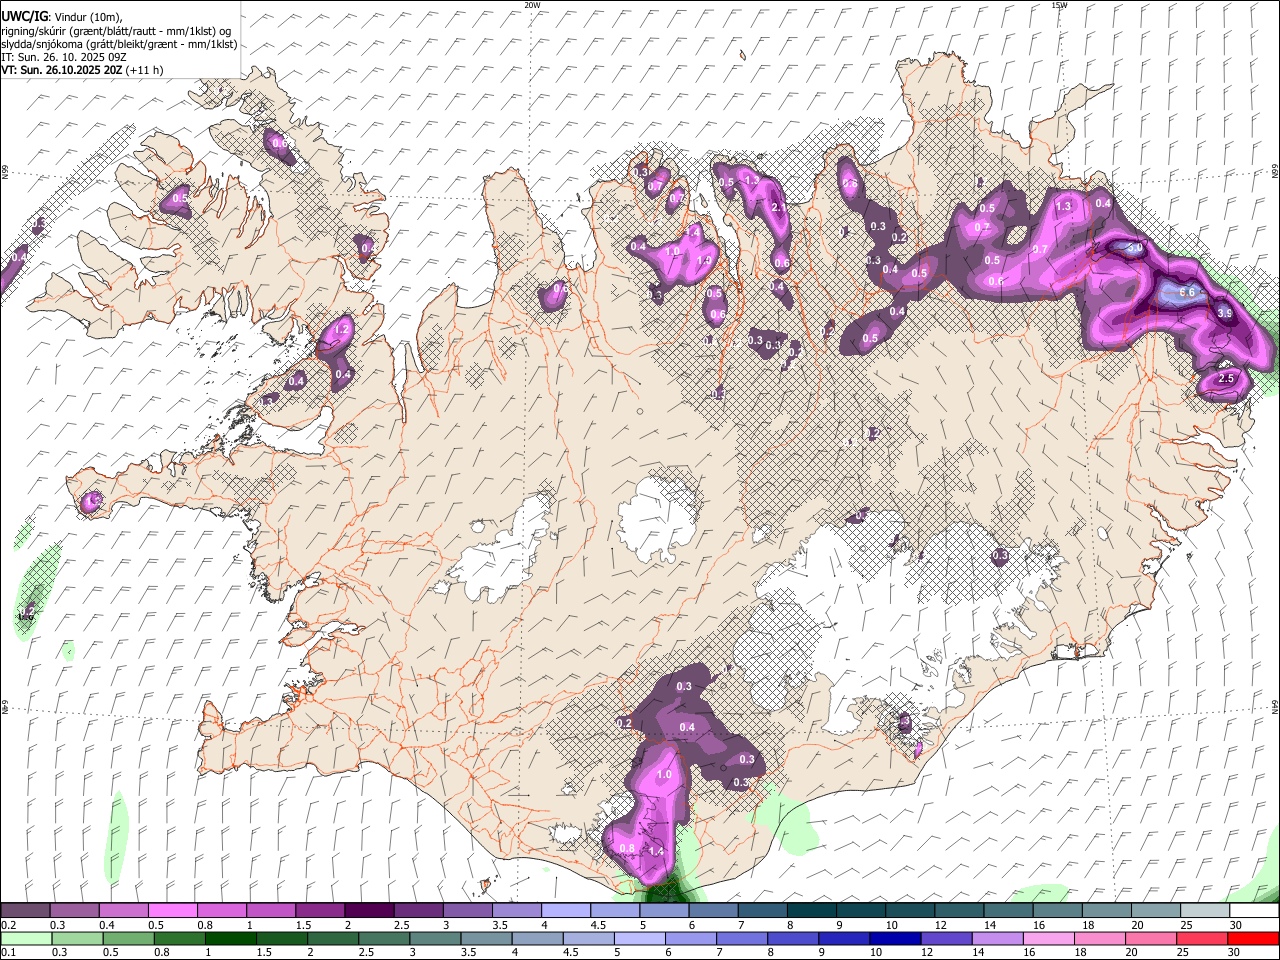The image size is (1280, 960).
Task: Select the white swatch labeled 30 in top legend row
Action: click(x=1254, y=910)
